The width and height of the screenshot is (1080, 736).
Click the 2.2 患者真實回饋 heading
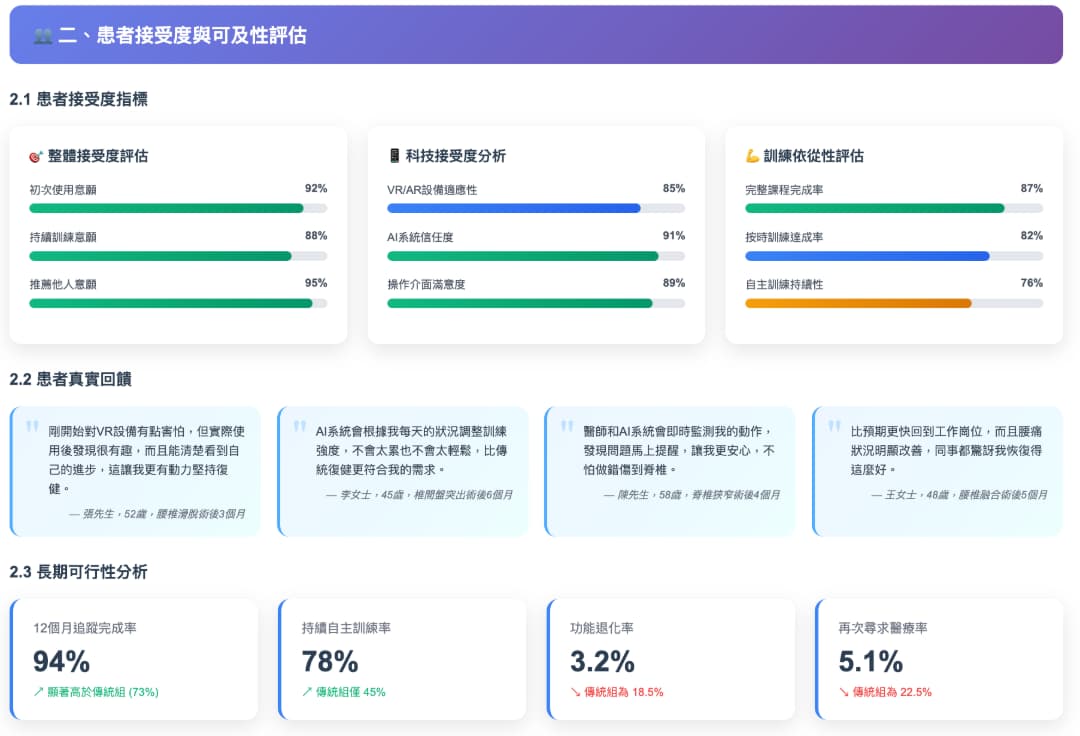(70, 379)
